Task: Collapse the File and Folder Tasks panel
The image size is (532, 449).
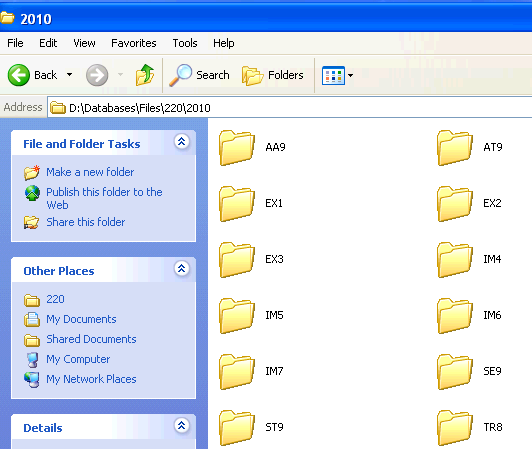Action: (x=182, y=142)
